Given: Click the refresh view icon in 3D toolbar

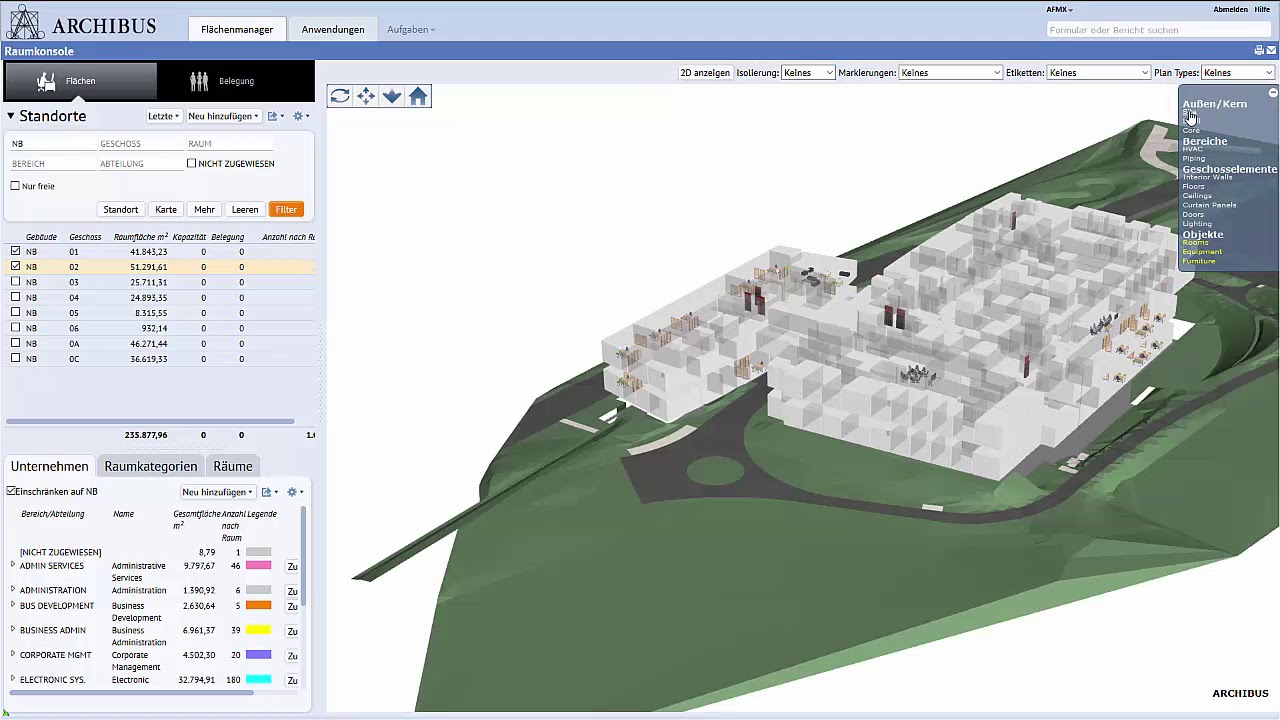Looking at the screenshot, I should 340,96.
